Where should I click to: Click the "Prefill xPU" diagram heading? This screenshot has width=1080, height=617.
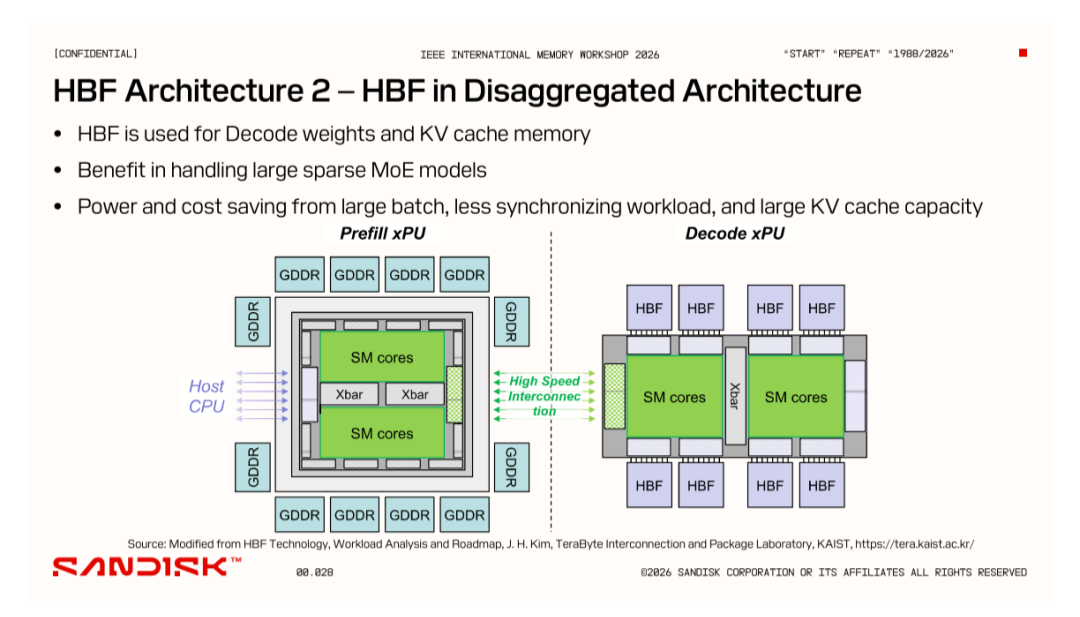pyautogui.click(x=382, y=233)
